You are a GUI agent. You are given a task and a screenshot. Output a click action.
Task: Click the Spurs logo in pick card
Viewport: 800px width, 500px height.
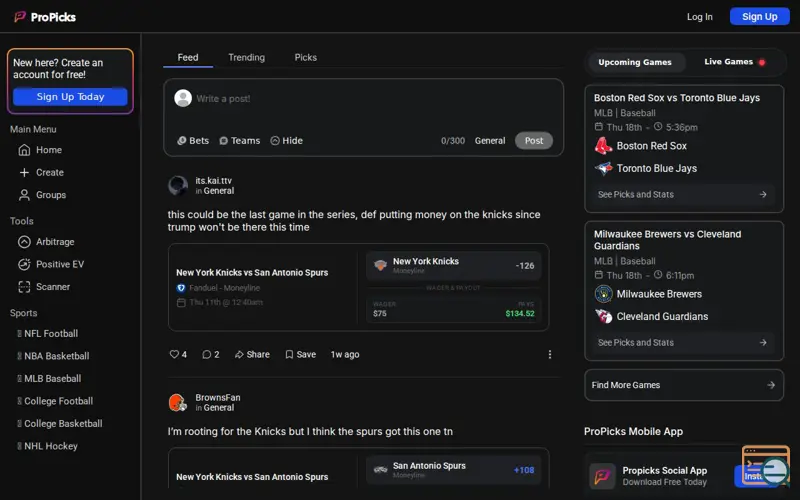(x=380, y=469)
